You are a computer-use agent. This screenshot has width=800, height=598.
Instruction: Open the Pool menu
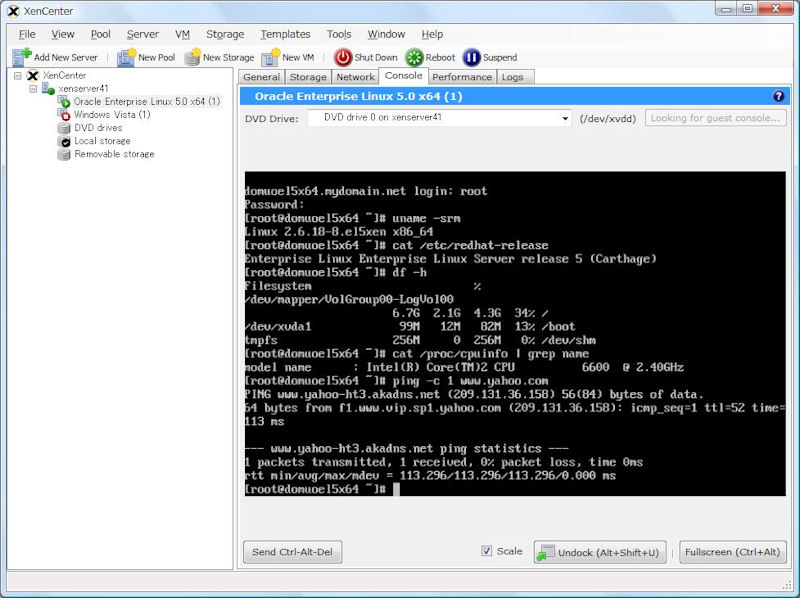coord(101,34)
